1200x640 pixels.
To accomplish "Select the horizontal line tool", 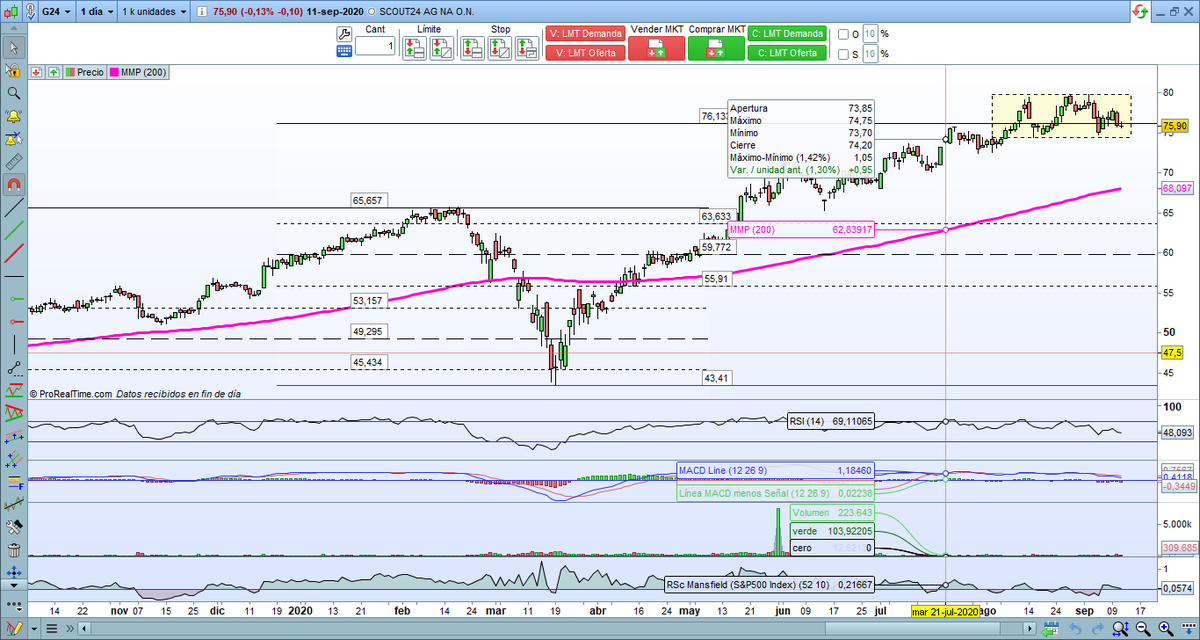I will 13,276.
